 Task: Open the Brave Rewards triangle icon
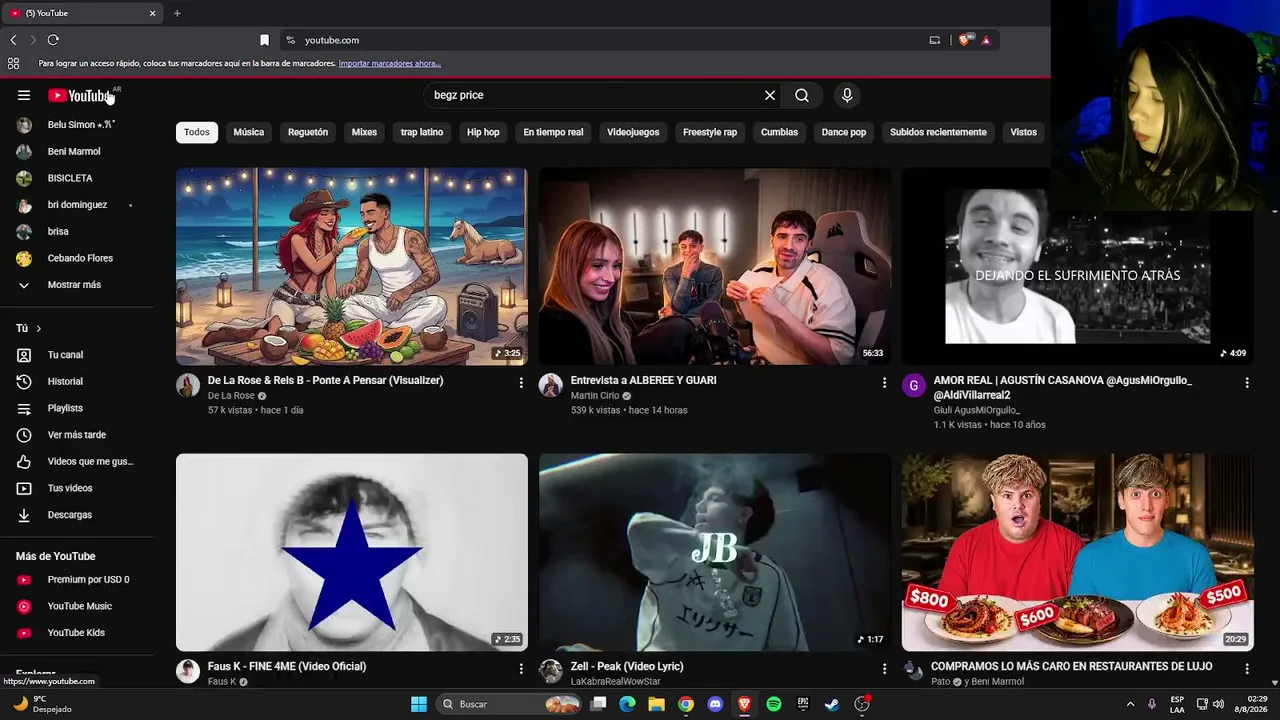pos(986,40)
